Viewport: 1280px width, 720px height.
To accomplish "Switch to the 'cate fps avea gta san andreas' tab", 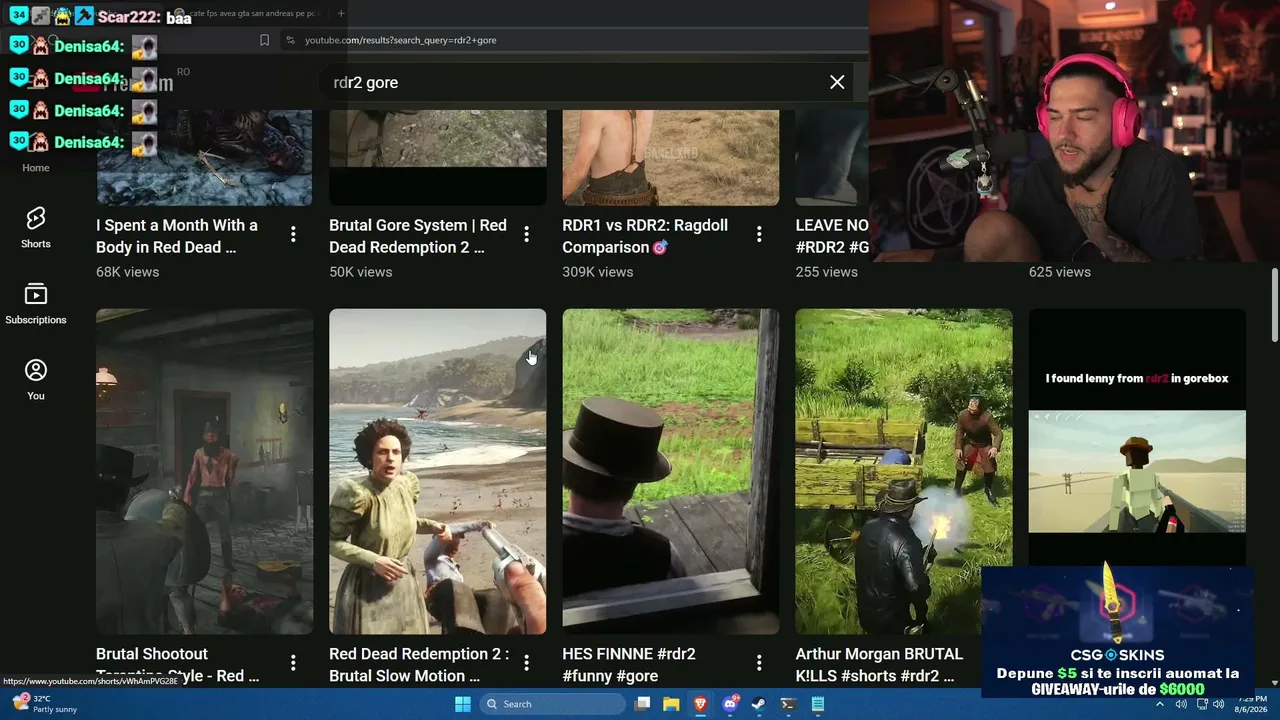I will pyautogui.click(x=248, y=13).
